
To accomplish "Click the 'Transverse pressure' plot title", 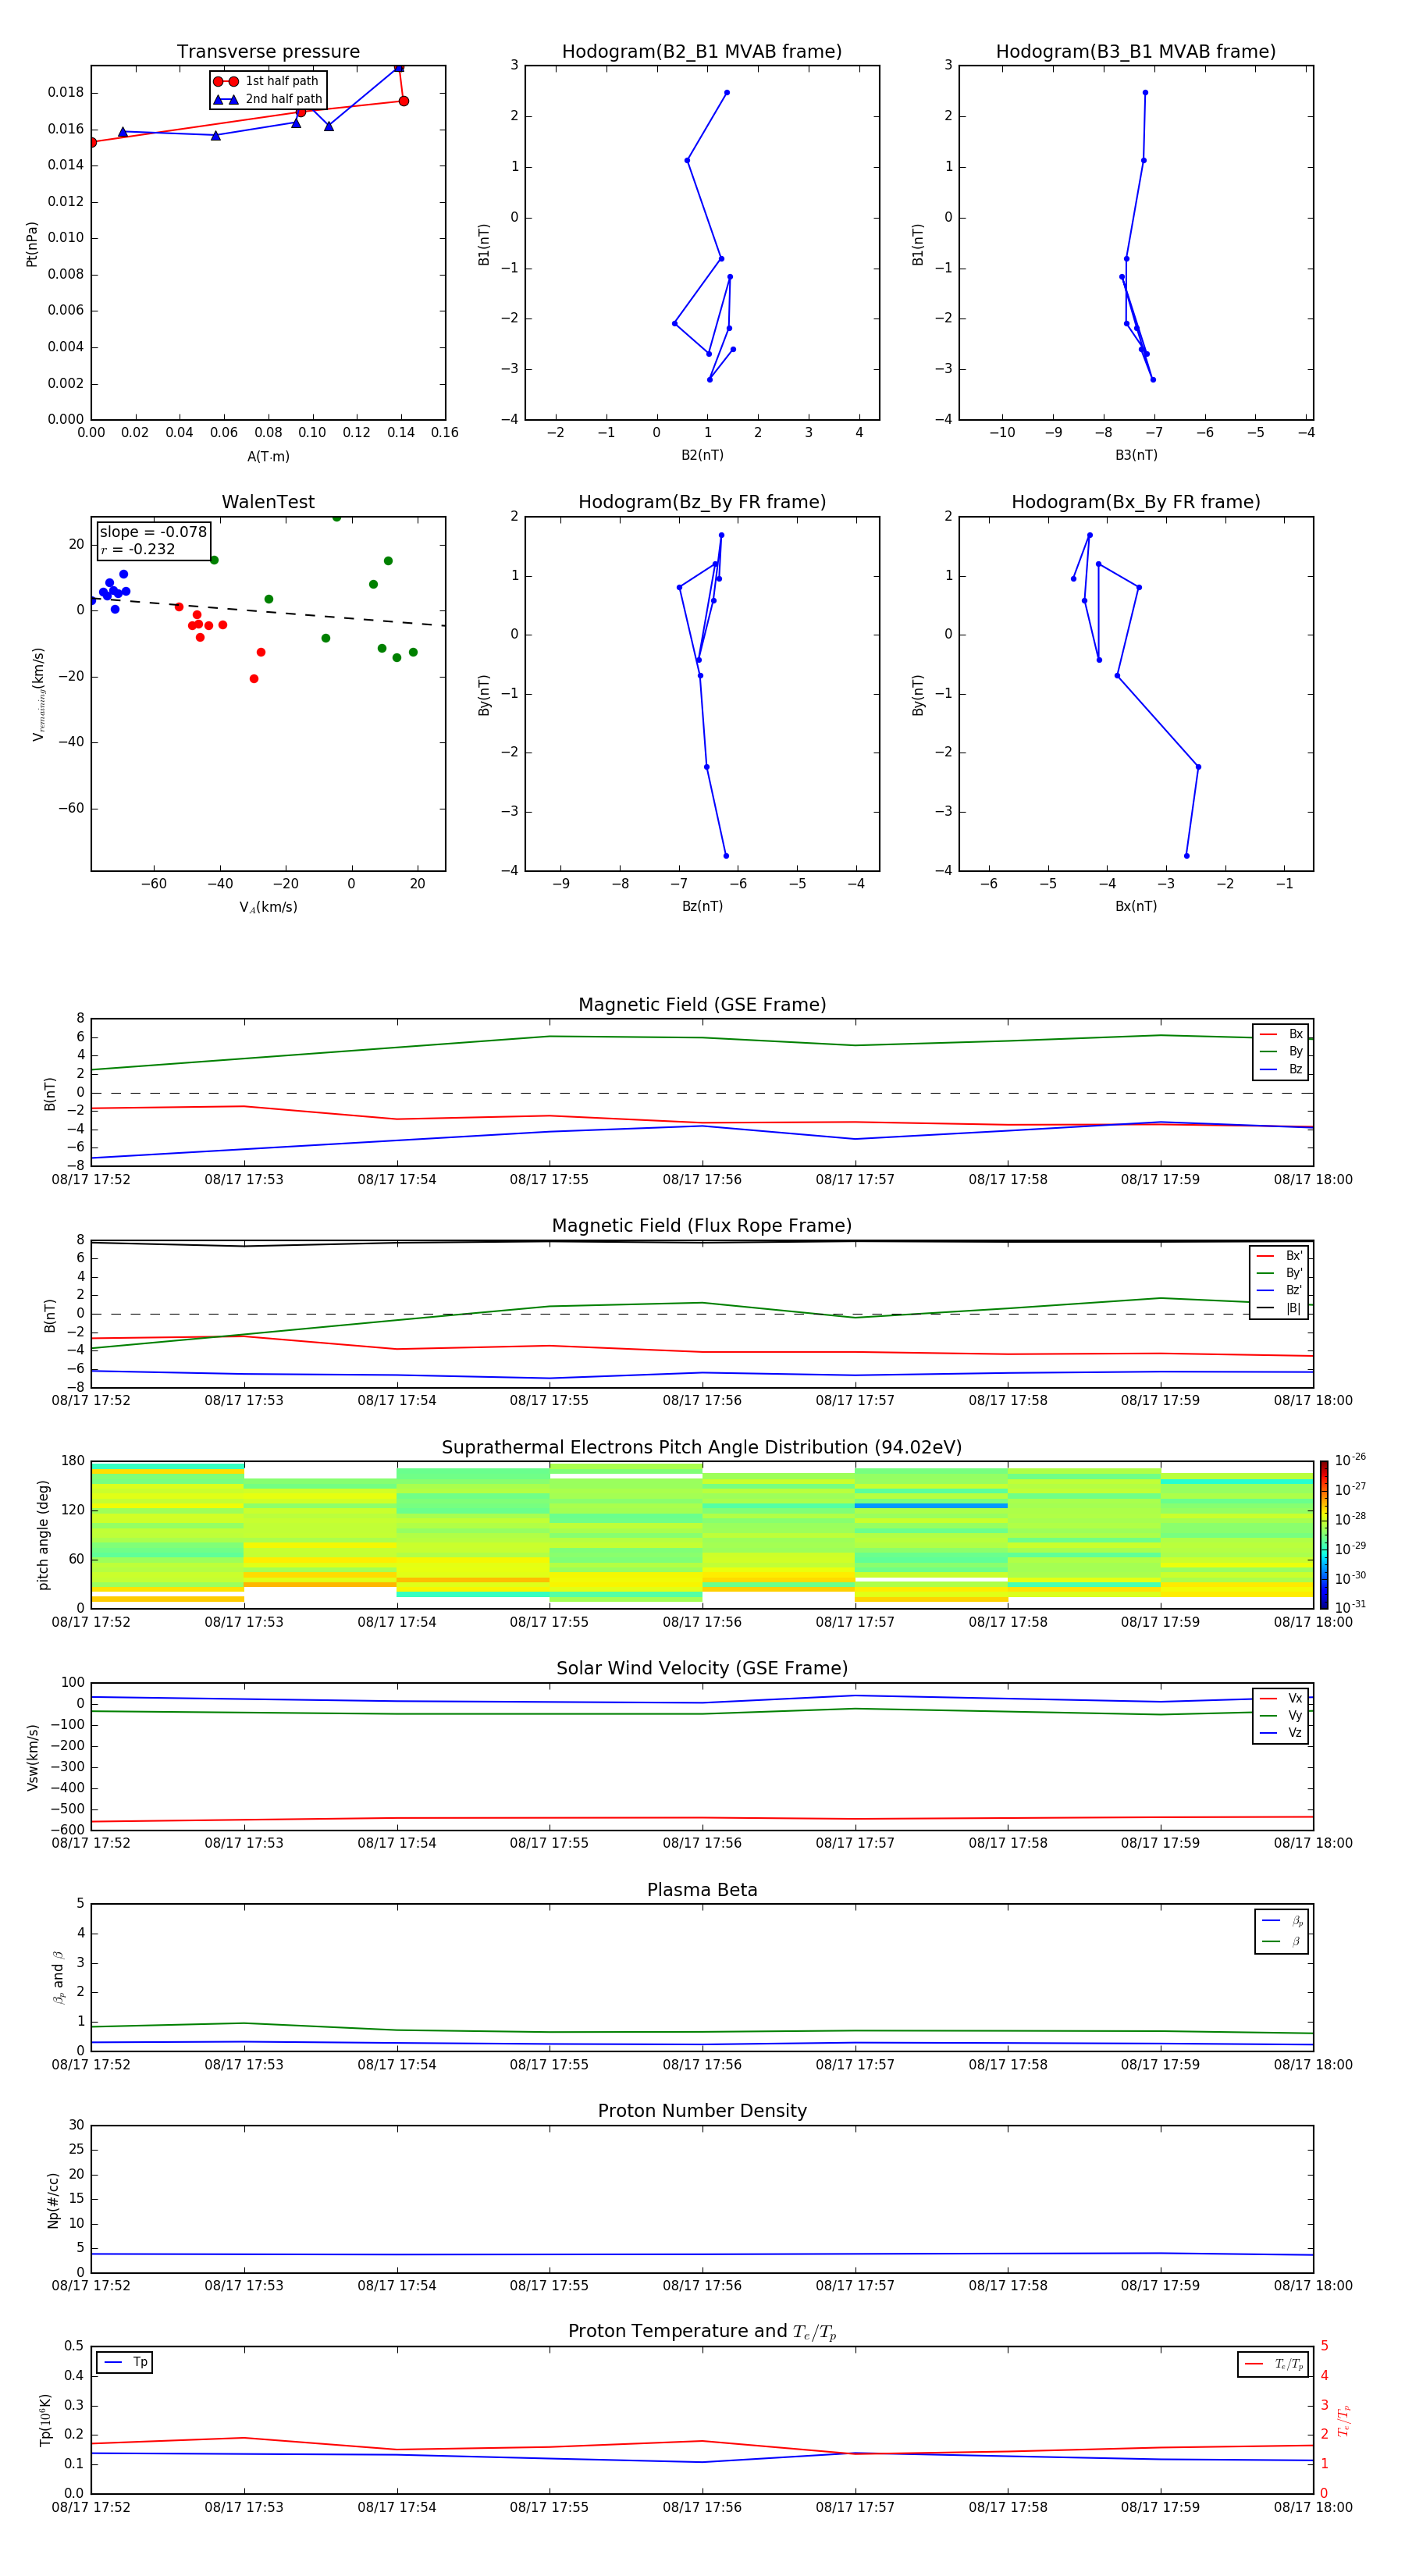I will pos(268,52).
